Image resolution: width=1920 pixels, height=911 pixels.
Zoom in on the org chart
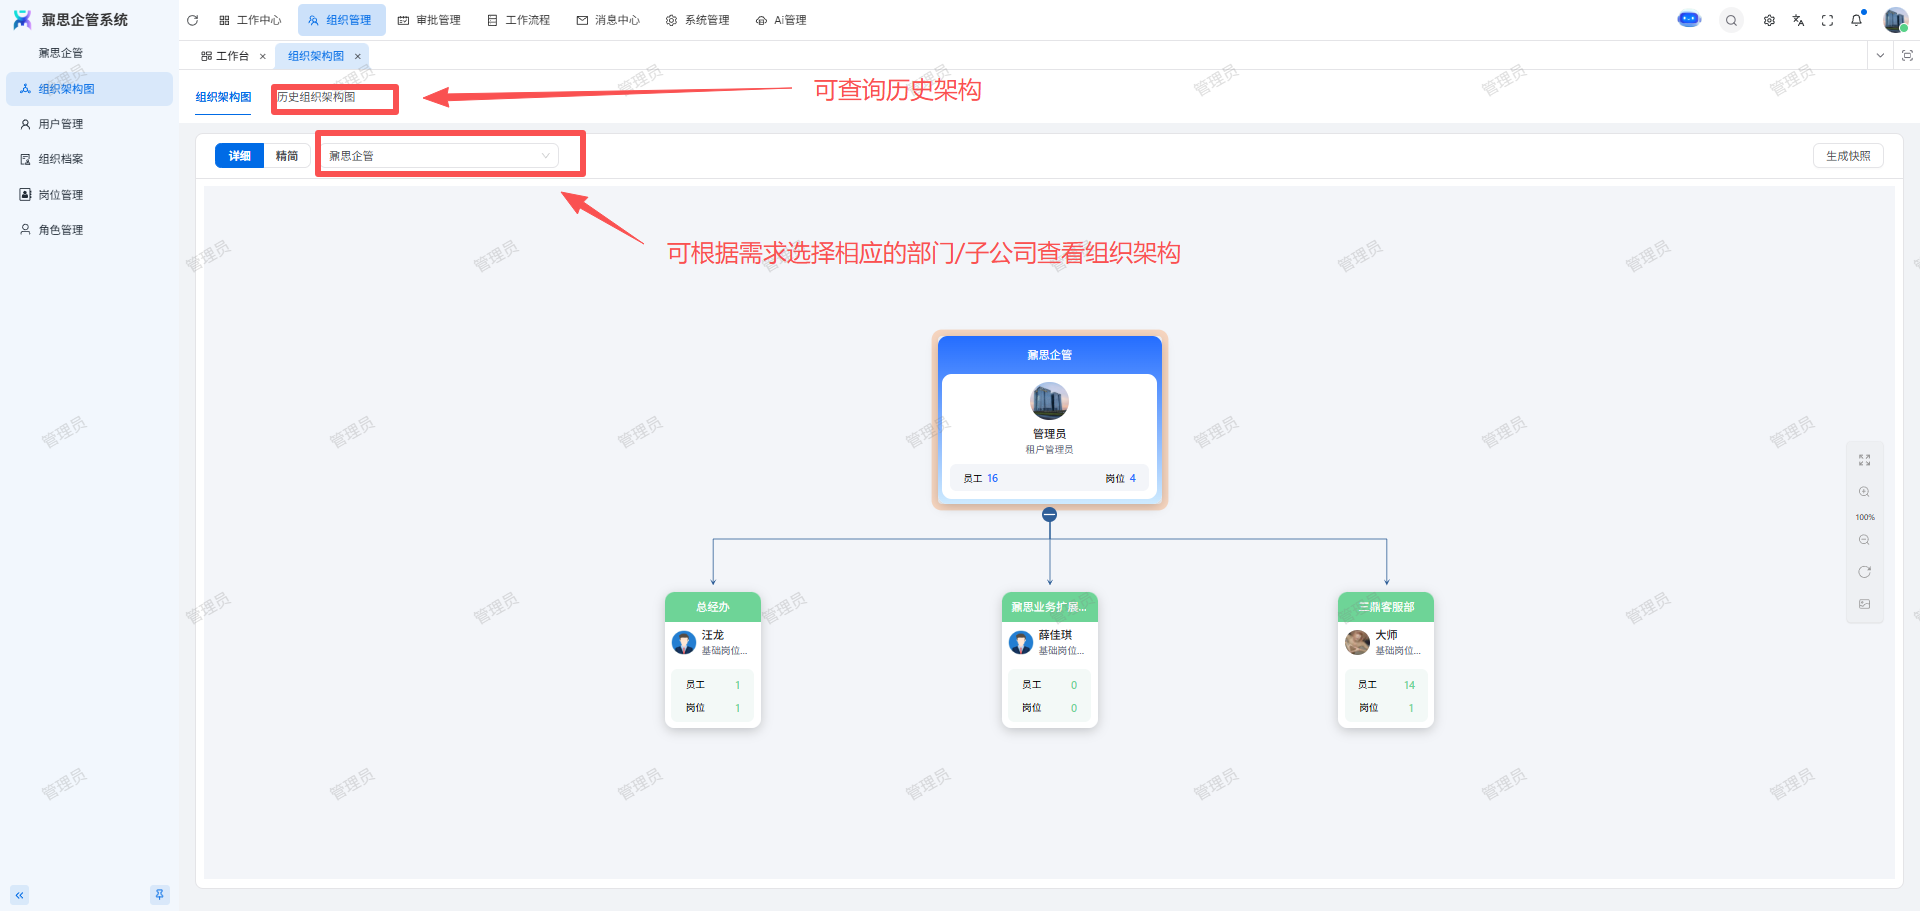point(1864,492)
